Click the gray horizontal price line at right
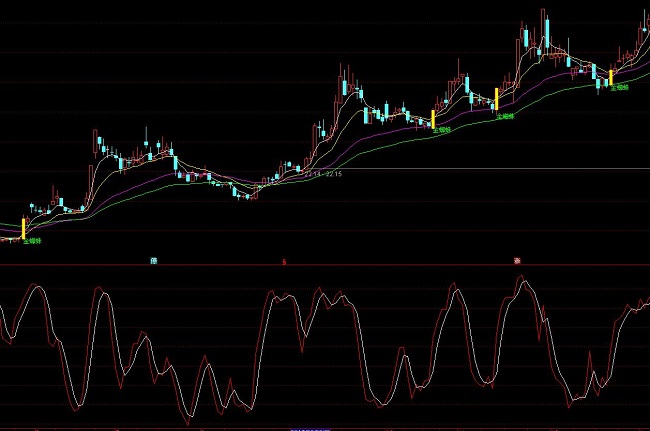 (x=500, y=169)
